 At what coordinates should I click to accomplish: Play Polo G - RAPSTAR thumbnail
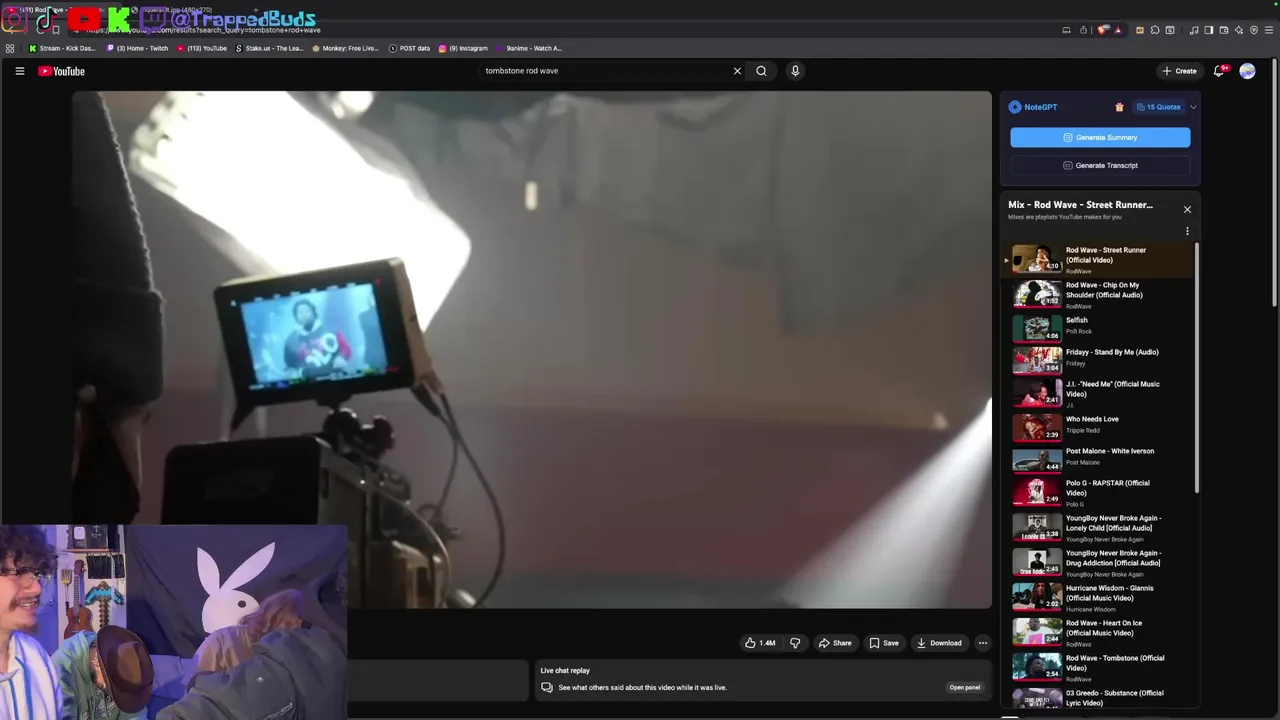[x=1037, y=491]
